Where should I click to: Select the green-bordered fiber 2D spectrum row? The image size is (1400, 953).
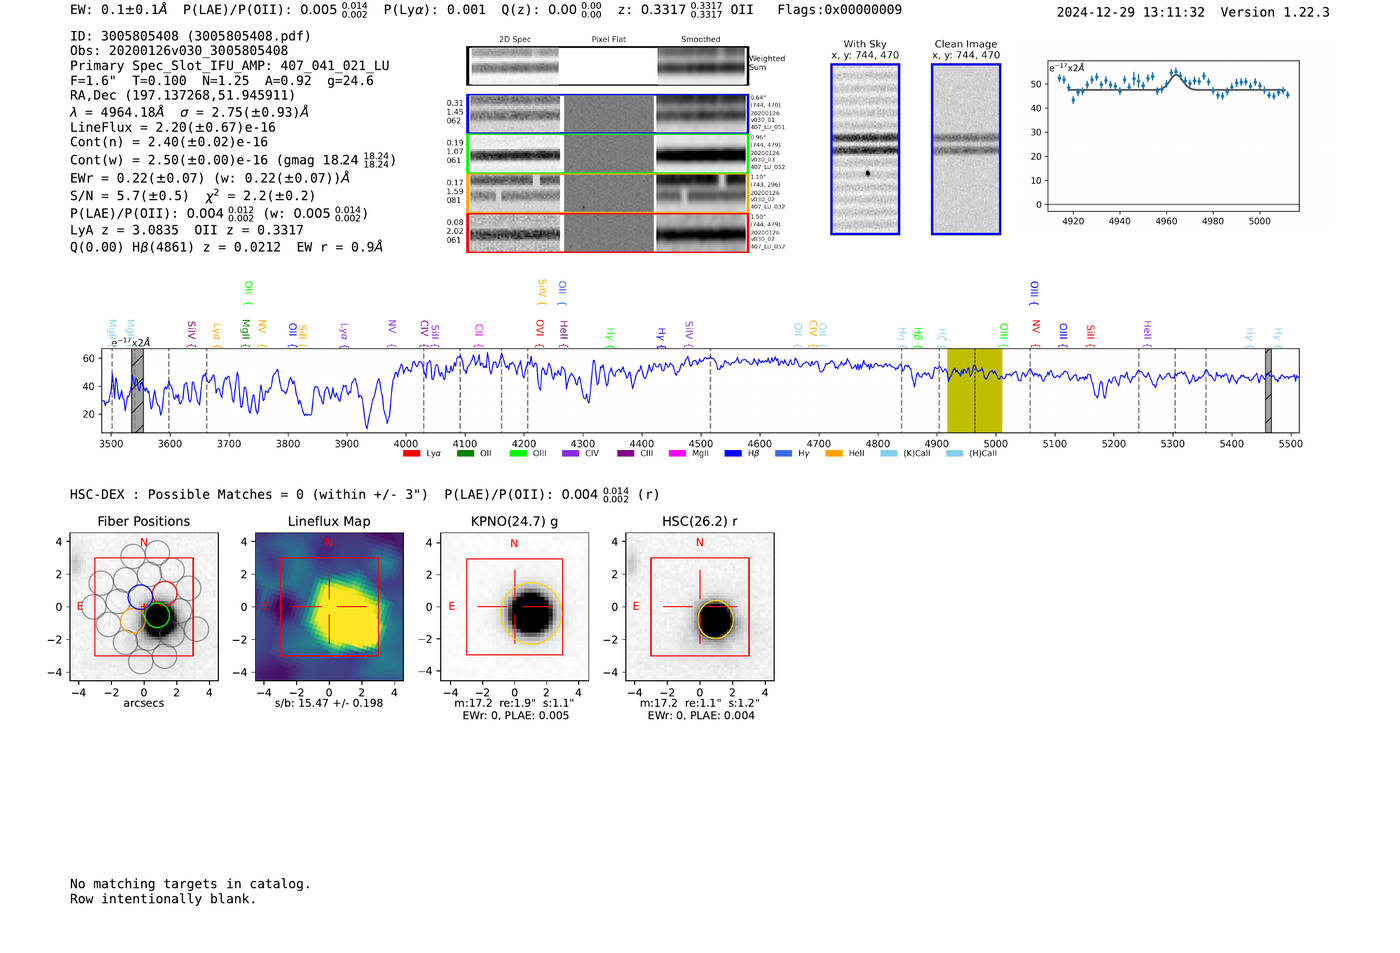point(607,154)
